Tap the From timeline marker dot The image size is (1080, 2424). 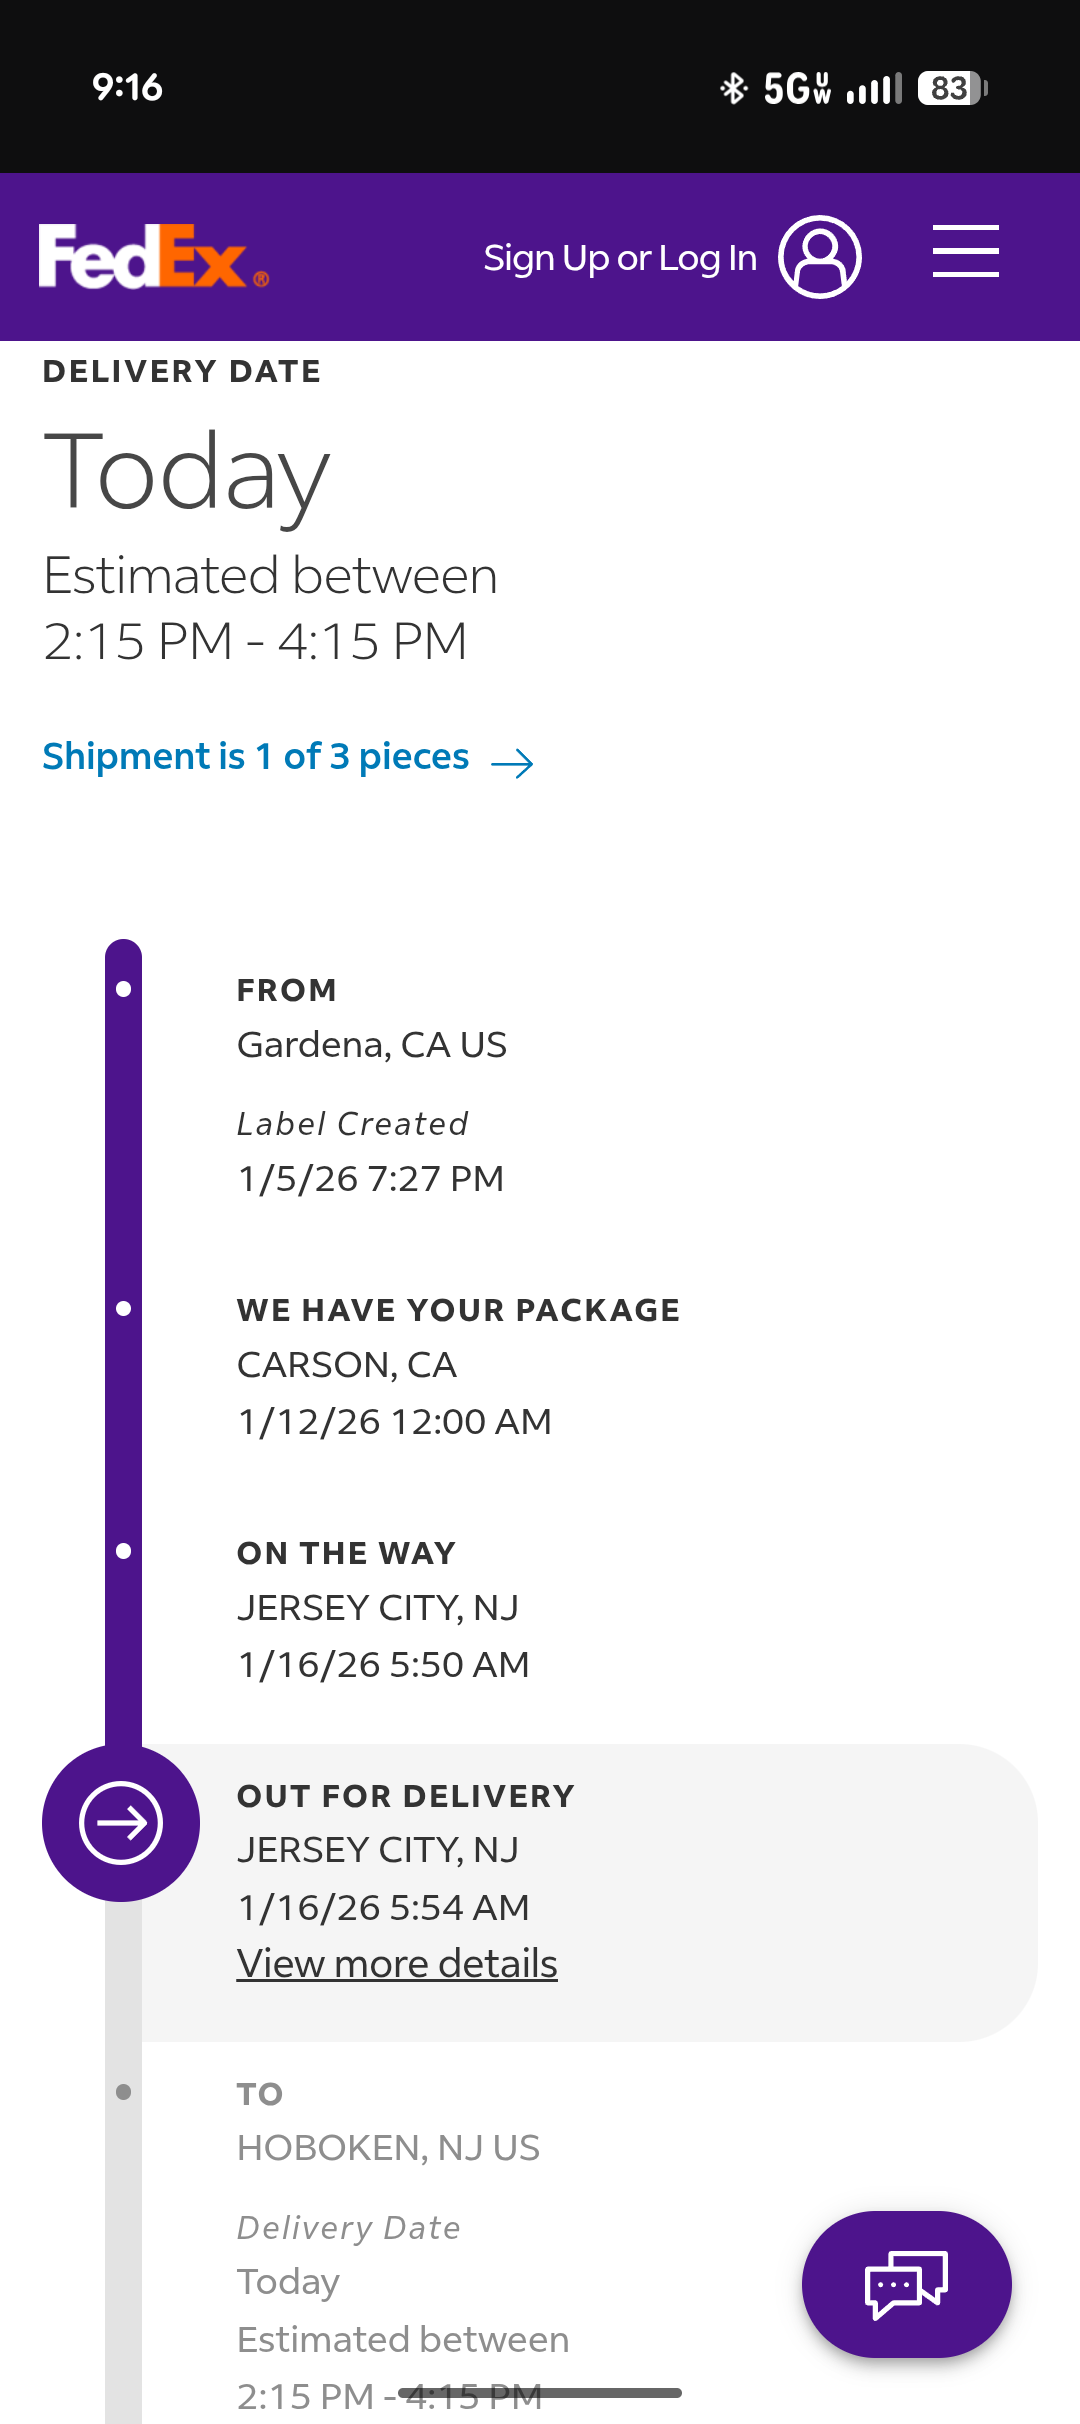click(x=124, y=989)
